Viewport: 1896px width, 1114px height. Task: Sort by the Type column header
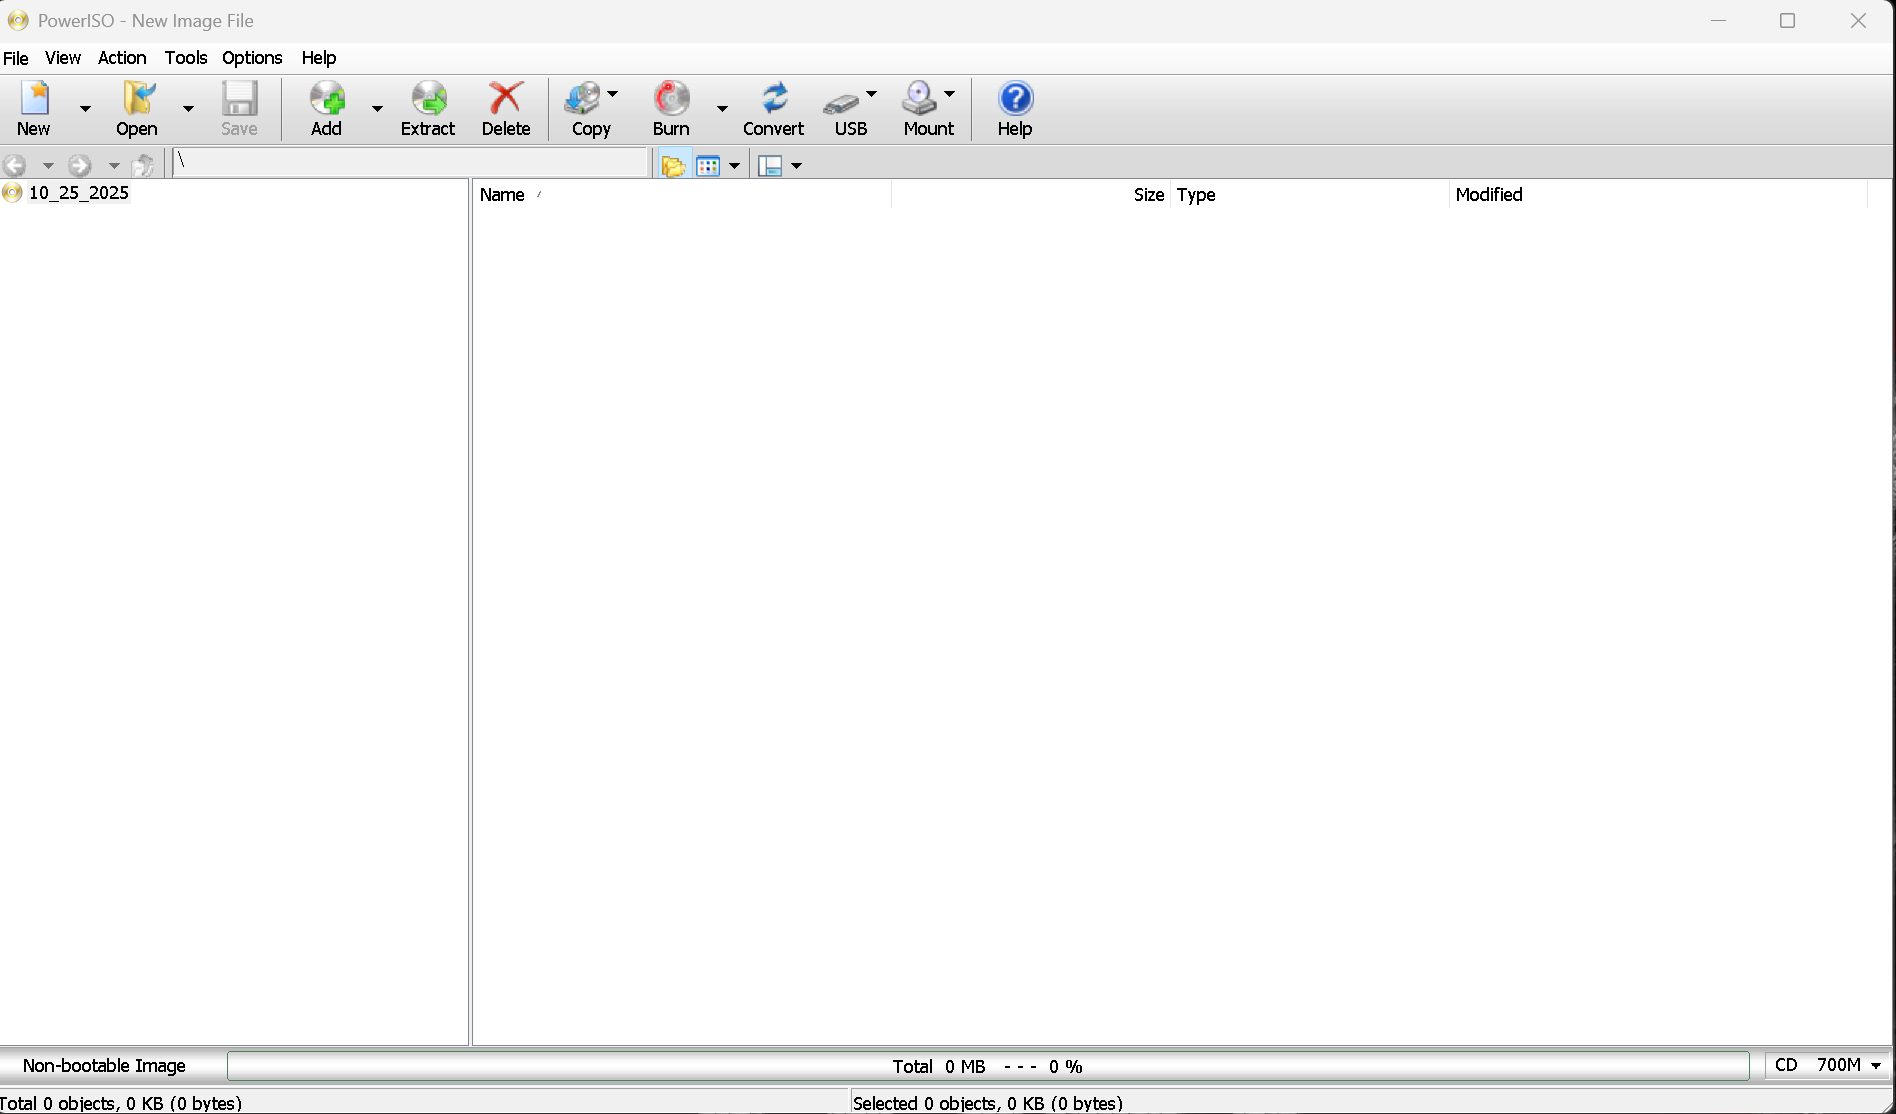(x=1310, y=195)
